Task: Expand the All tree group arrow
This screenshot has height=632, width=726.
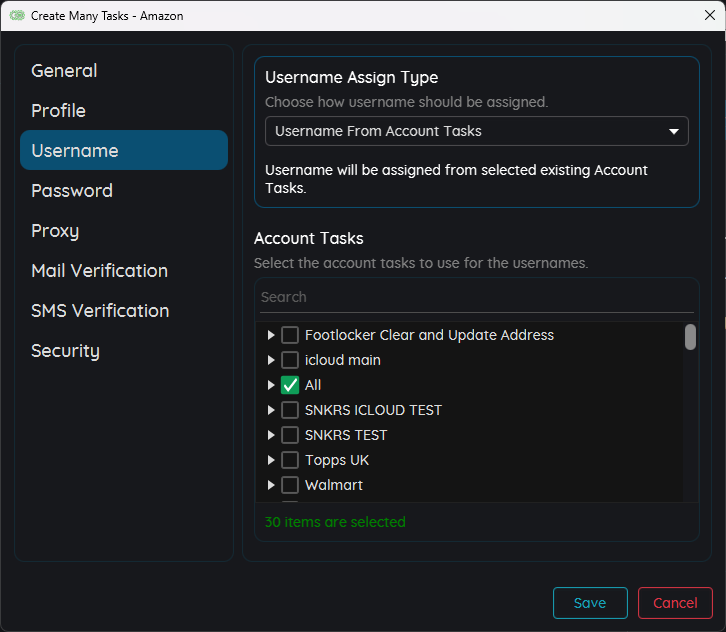Action: click(271, 385)
